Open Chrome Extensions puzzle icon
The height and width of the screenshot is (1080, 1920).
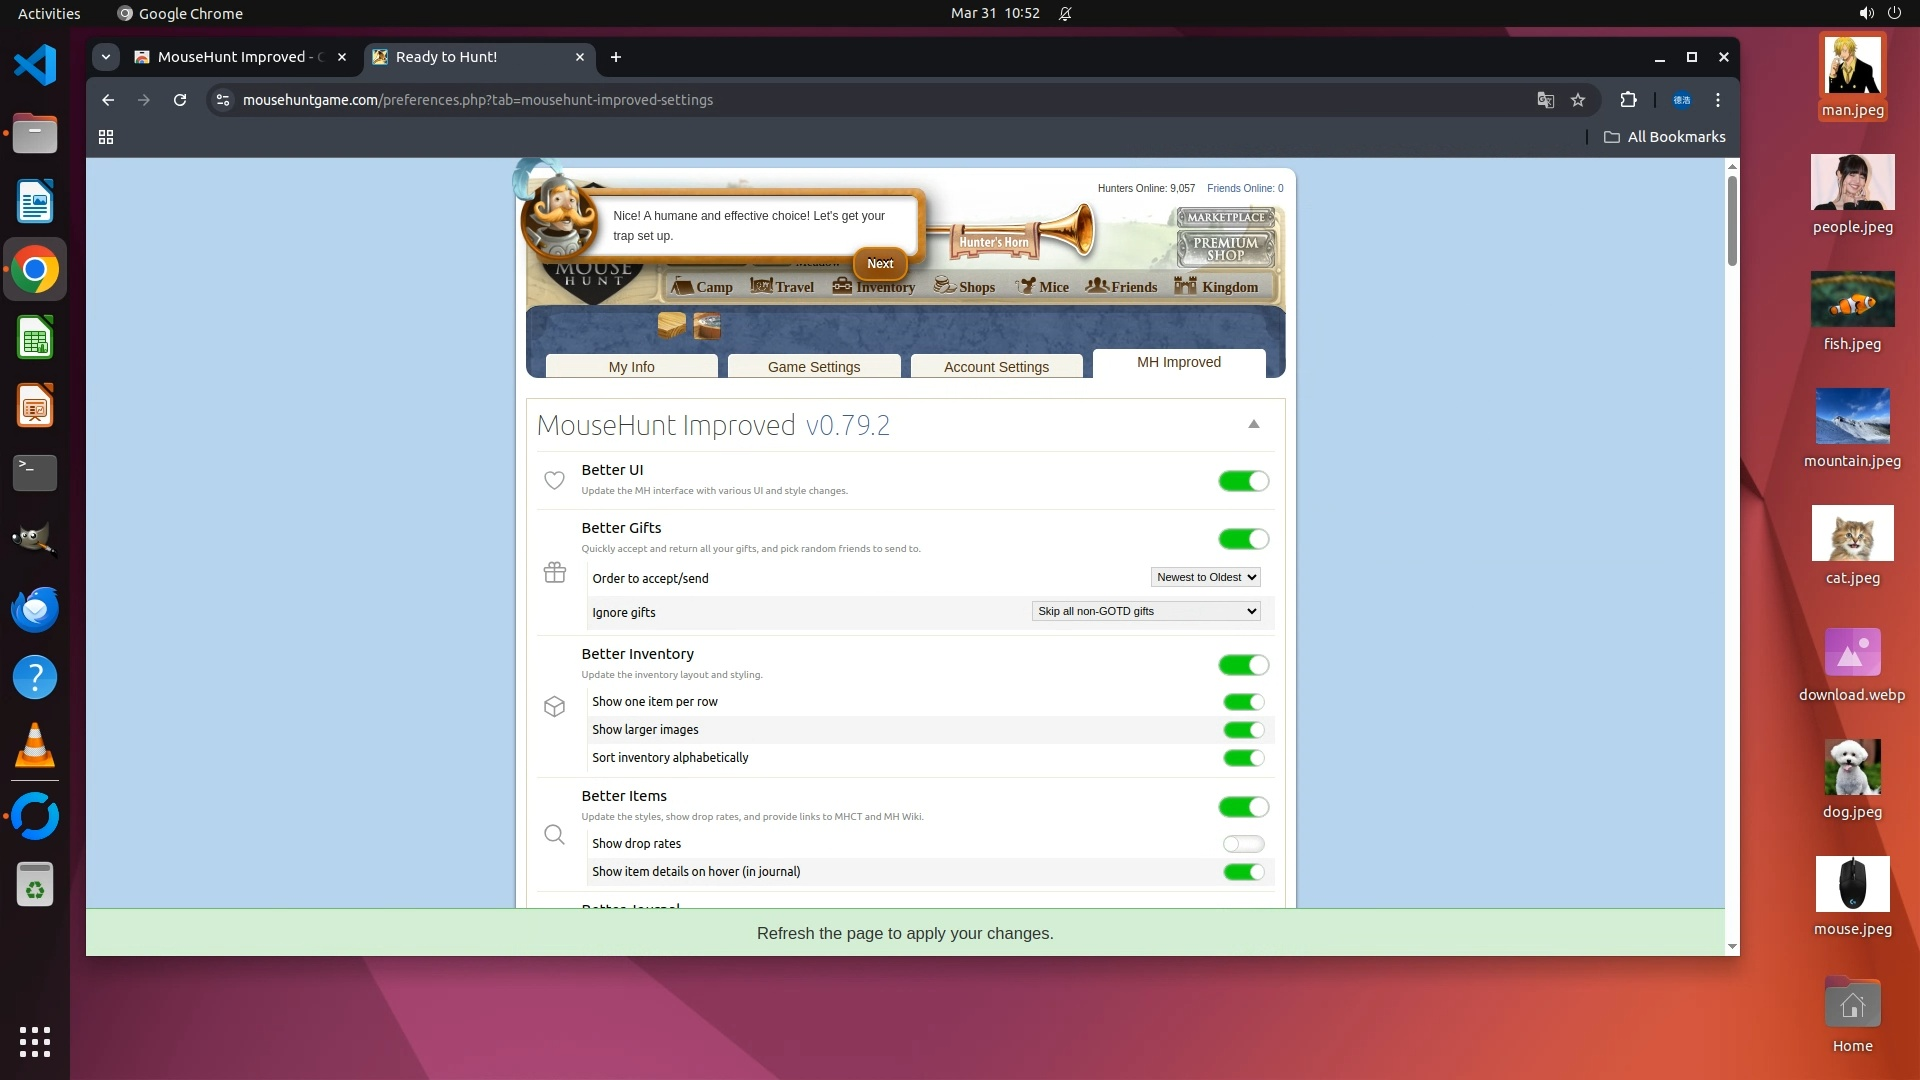(x=1628, y=100)
